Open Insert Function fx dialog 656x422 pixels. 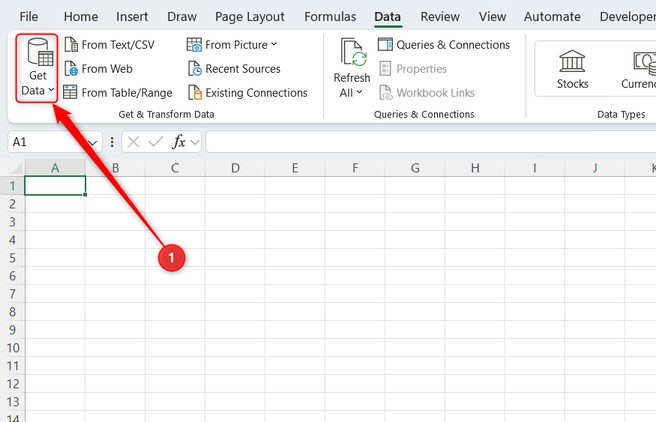[178, 142]
